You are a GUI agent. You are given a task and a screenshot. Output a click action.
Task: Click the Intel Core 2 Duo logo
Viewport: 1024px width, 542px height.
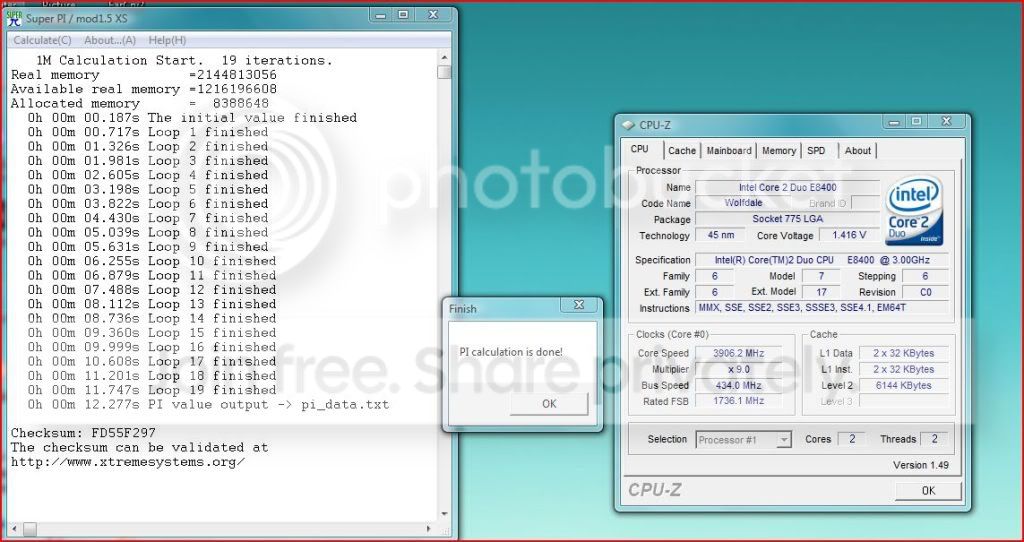coord(914,211)
